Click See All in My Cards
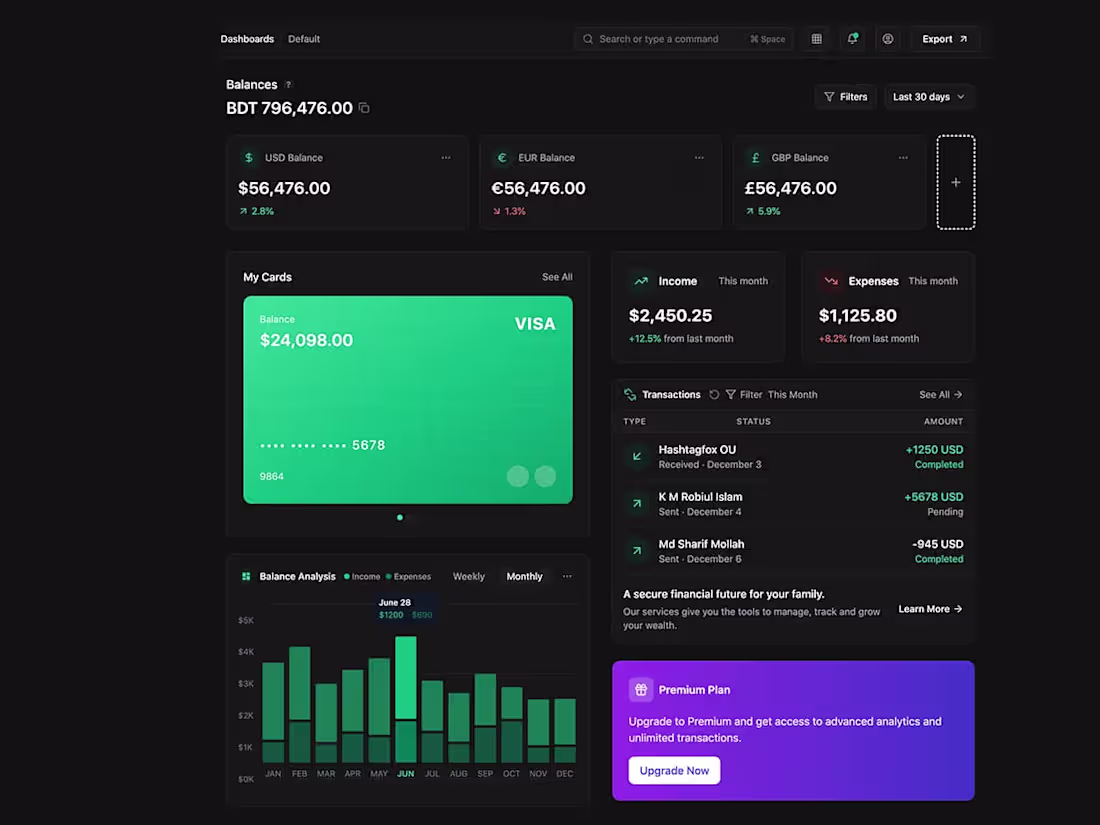 557,276
